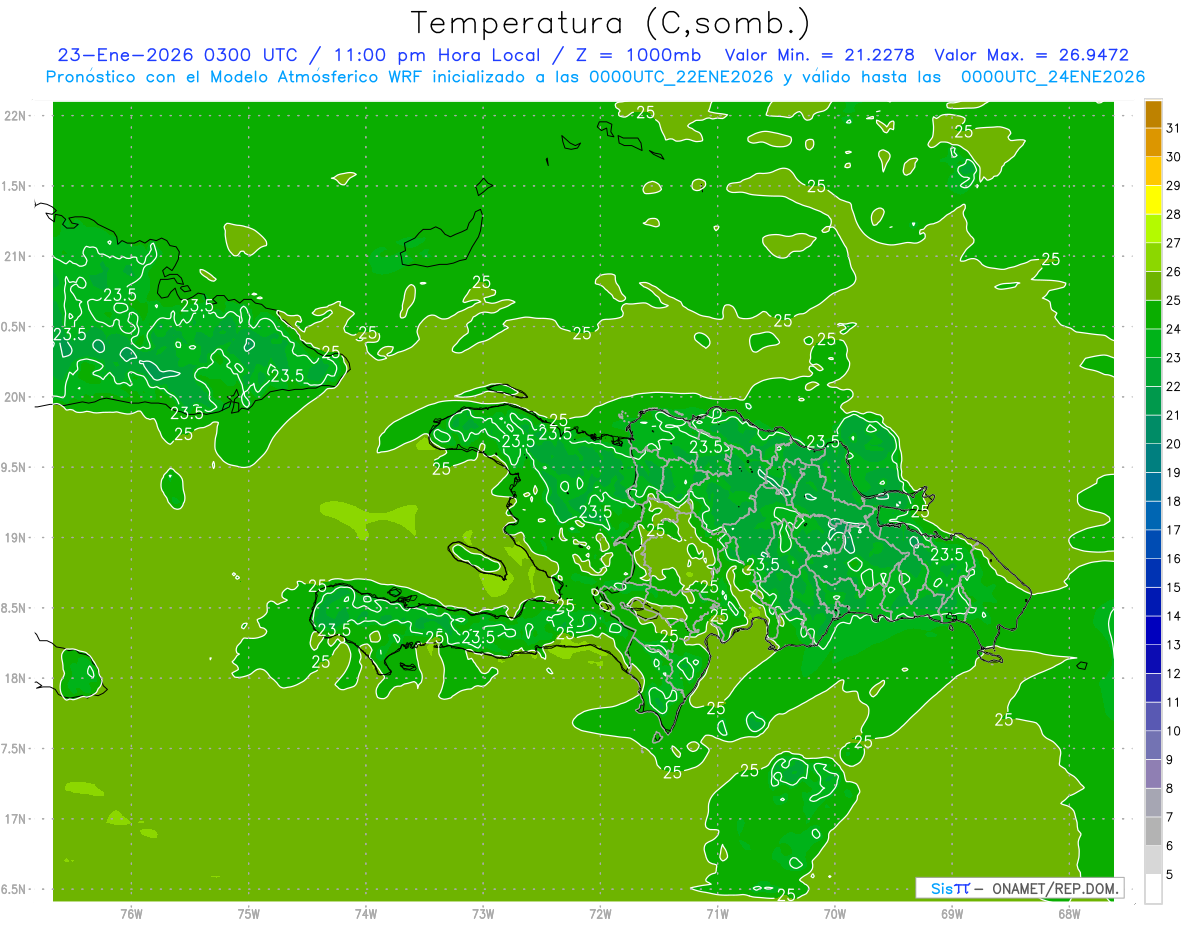Click the color scale's 28 label
1200x927 pixels.
click(x=1174, y=214)
